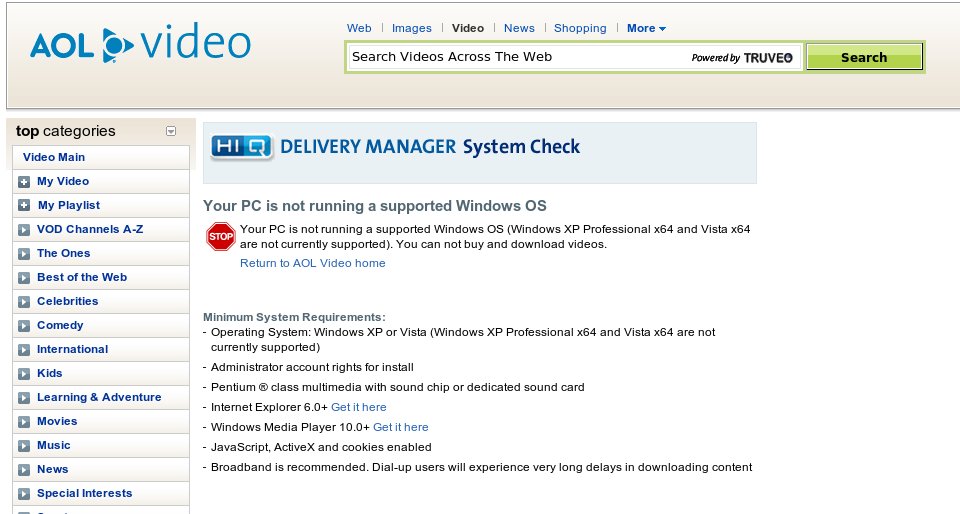
Task: Click 'Broadband is recommended' requirement line
Action: coord(482,467)
